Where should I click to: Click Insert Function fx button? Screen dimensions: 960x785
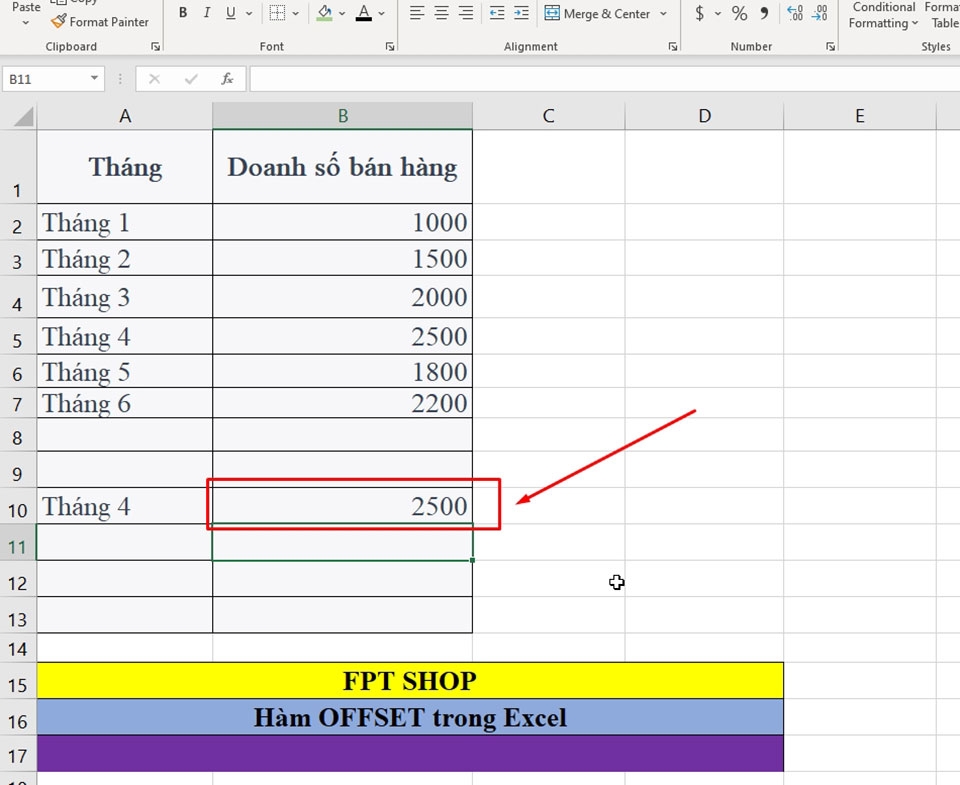point(227,79)
